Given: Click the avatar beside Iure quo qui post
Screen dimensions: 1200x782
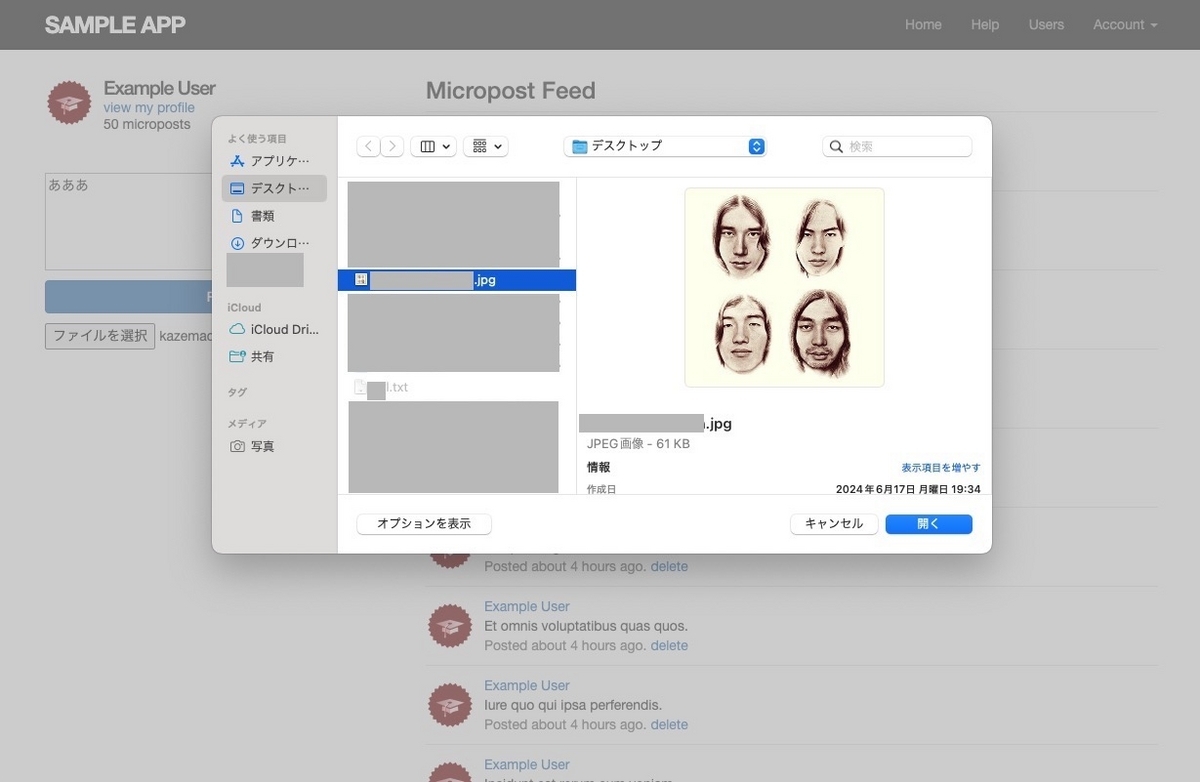Looking at the screenshot, I should tap(450, 705).
